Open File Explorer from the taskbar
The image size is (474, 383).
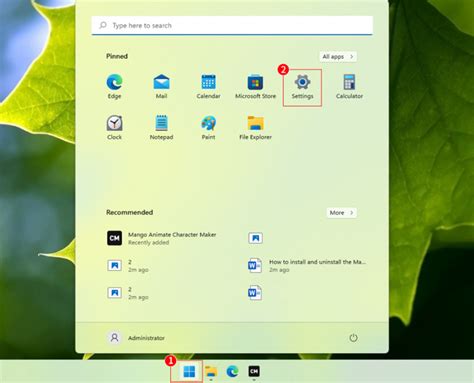211,371
